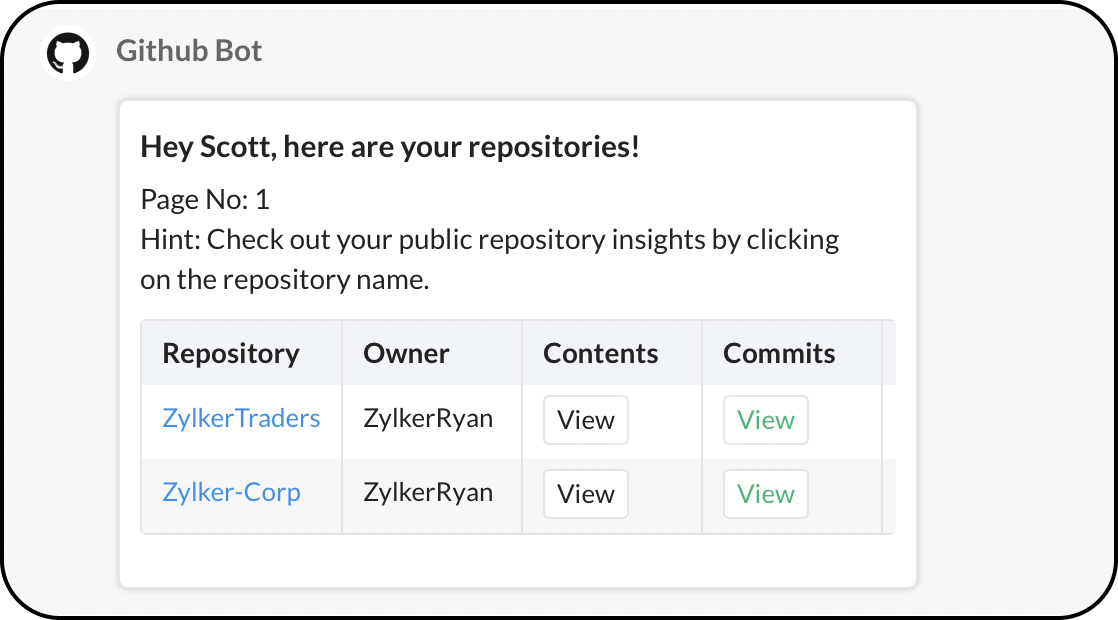Image resolution: width=1118 pixels, height=620 pixels.
Task: Open the Zylker-Corp repository link
Action: tap(231, 493)
